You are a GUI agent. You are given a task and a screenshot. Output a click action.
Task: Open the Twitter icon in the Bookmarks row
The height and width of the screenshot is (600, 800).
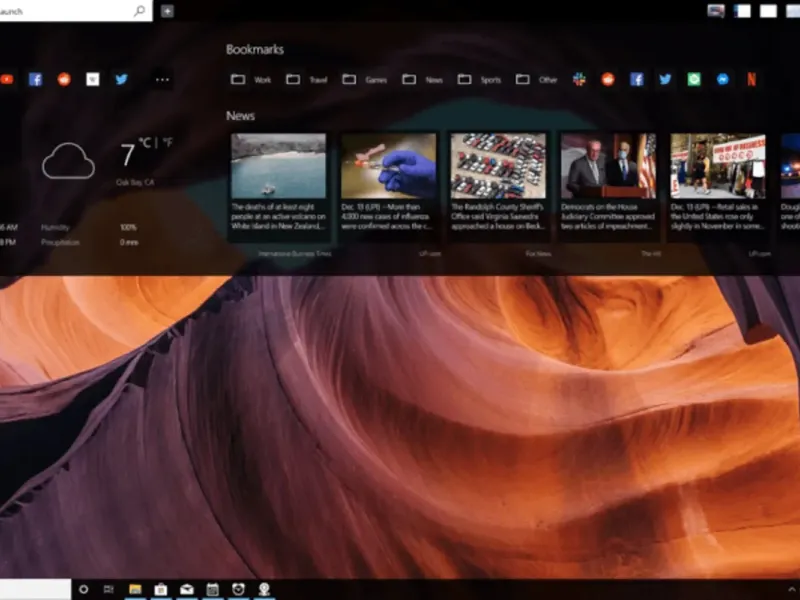[665, 79]
